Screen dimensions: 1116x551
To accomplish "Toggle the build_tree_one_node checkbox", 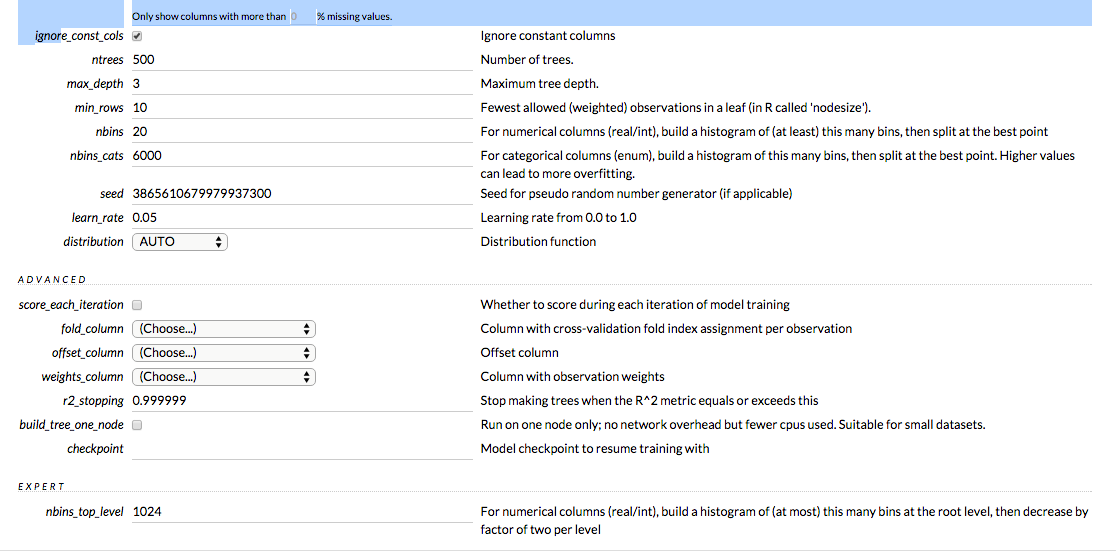I will (137, 425).
